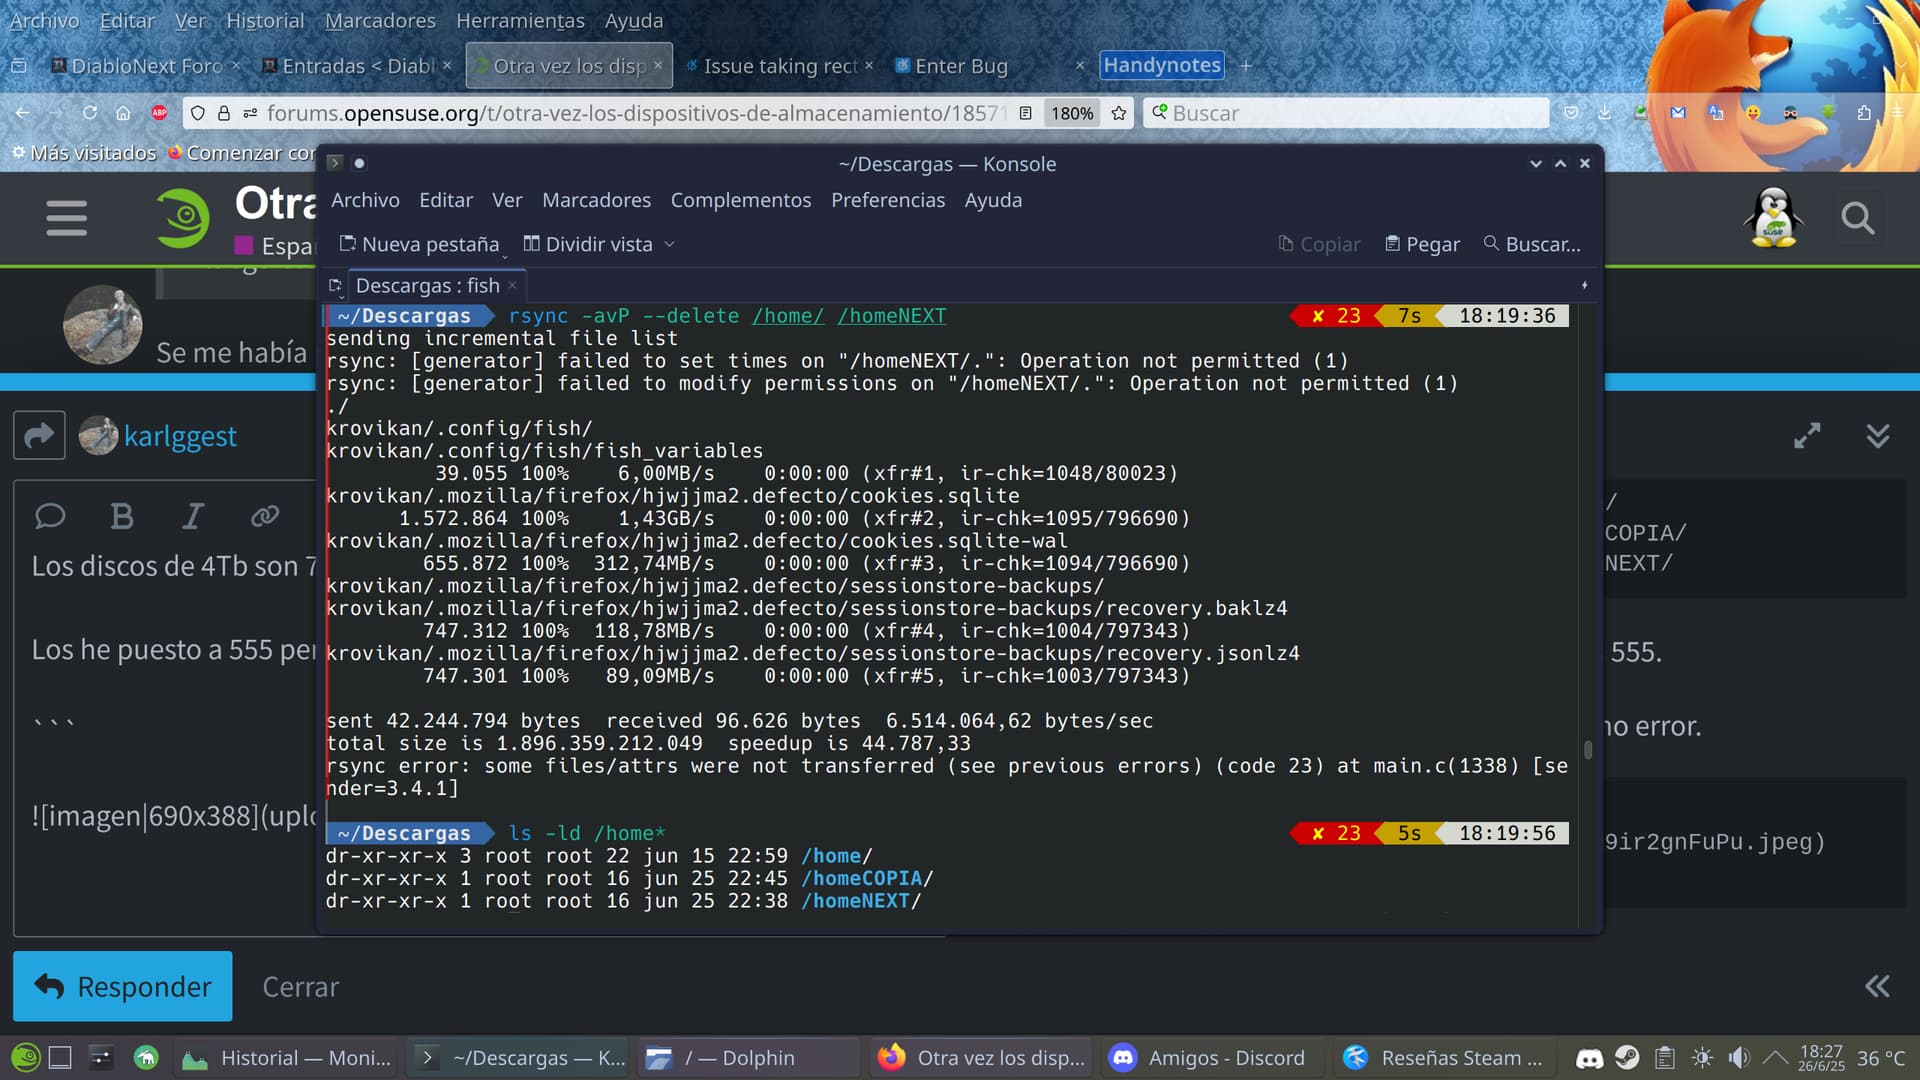
Task: Toggle reader view icon in address bar
Action: click(x=1025, y=113)
